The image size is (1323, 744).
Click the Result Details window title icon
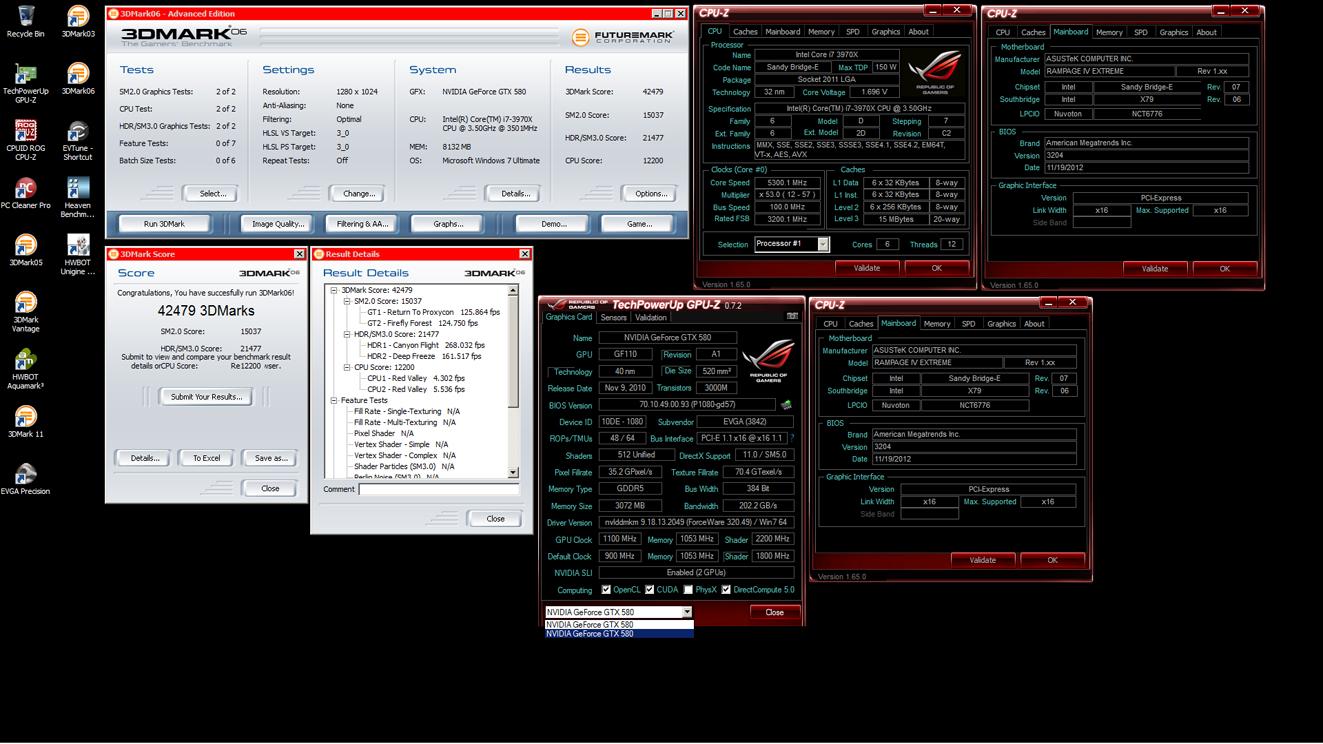[318, 254]
